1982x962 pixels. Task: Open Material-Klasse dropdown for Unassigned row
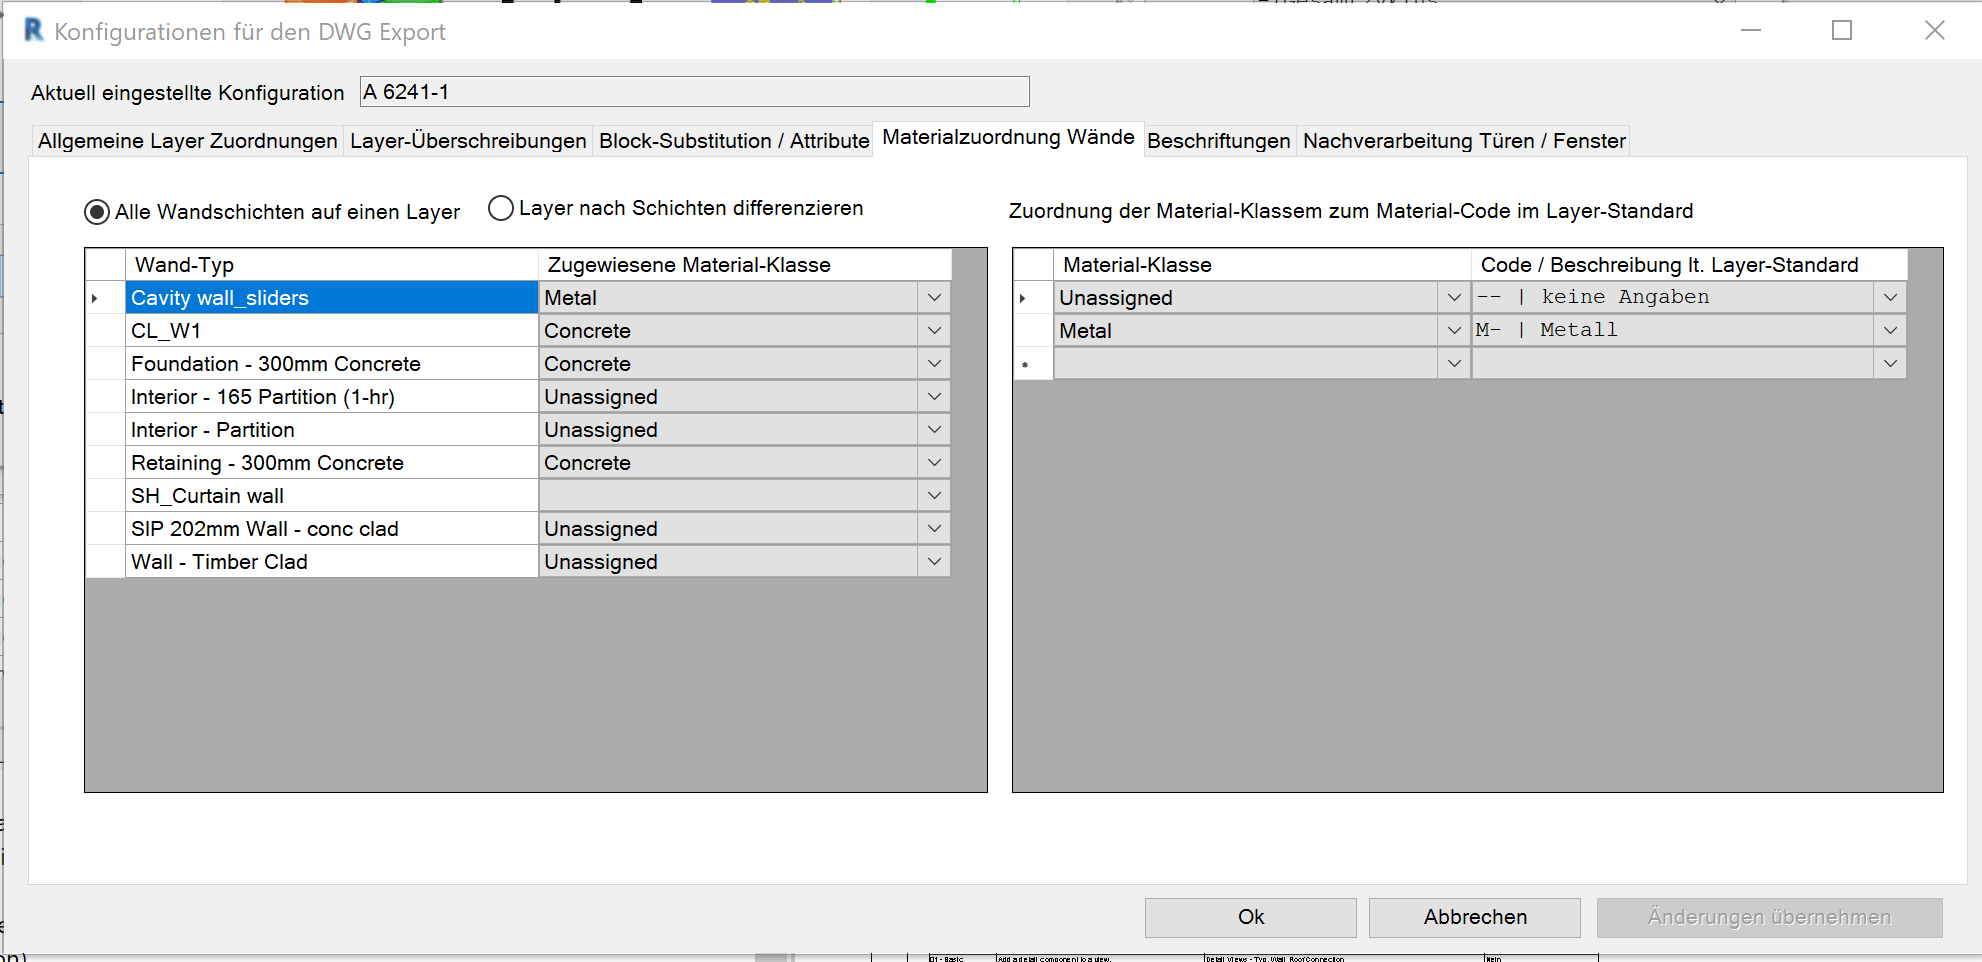click(x=1453, y=298)
